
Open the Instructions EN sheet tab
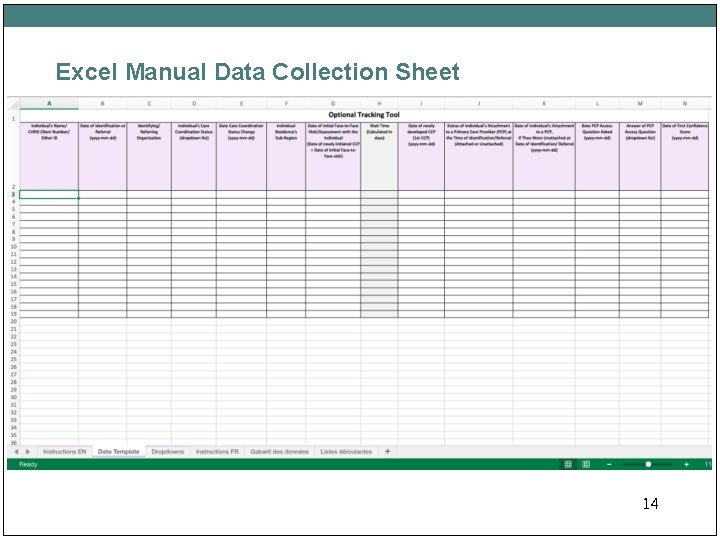click(x=65, y=452)
